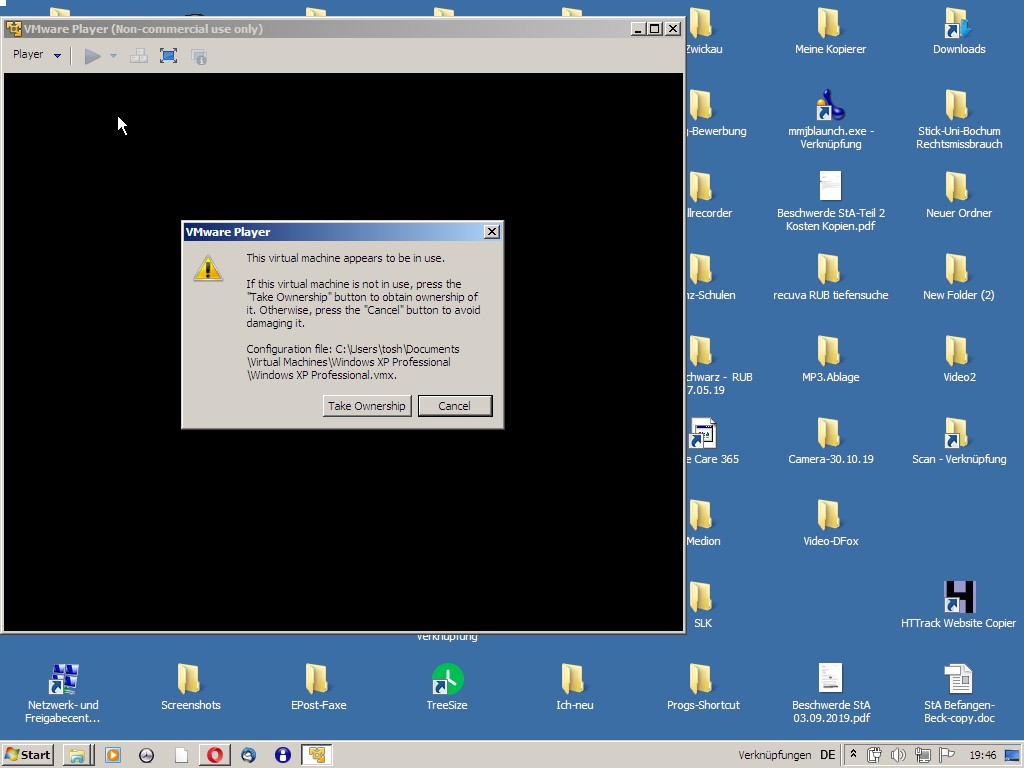Launch Thunderbird from the taskbar
The image size is (1024, 768).
(248, 755)
